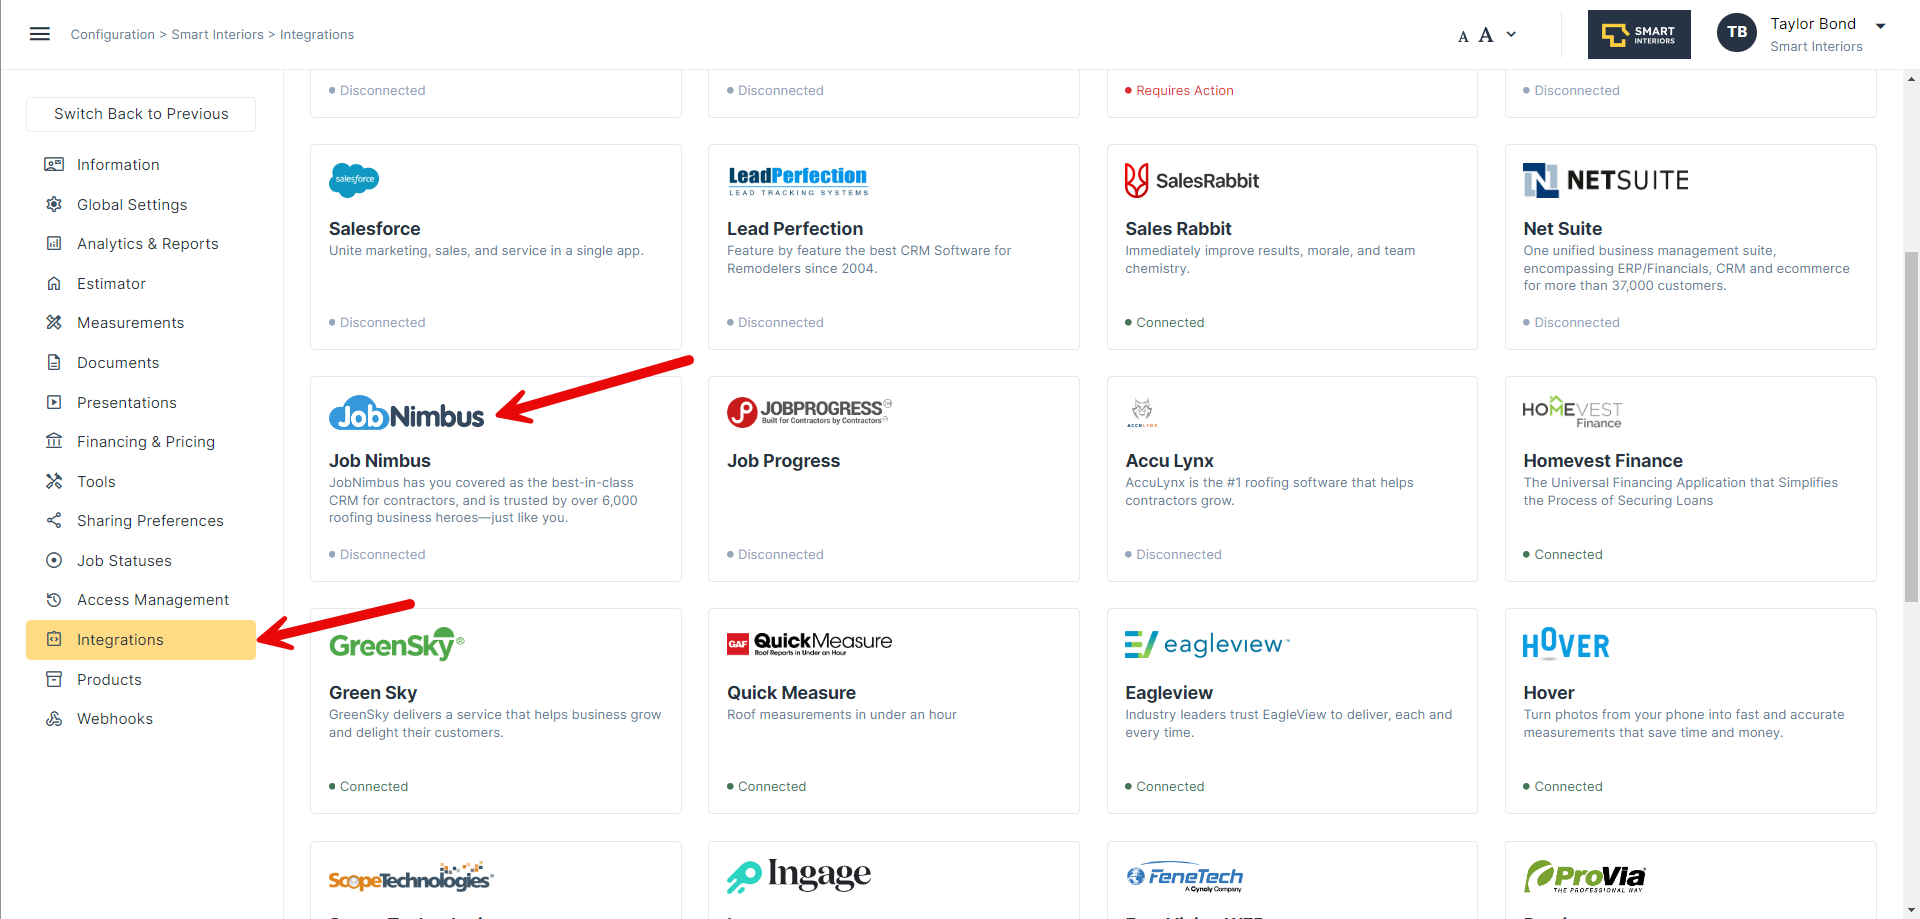
Task: Click the Information sidebar icon
Action: click(54, 164)
